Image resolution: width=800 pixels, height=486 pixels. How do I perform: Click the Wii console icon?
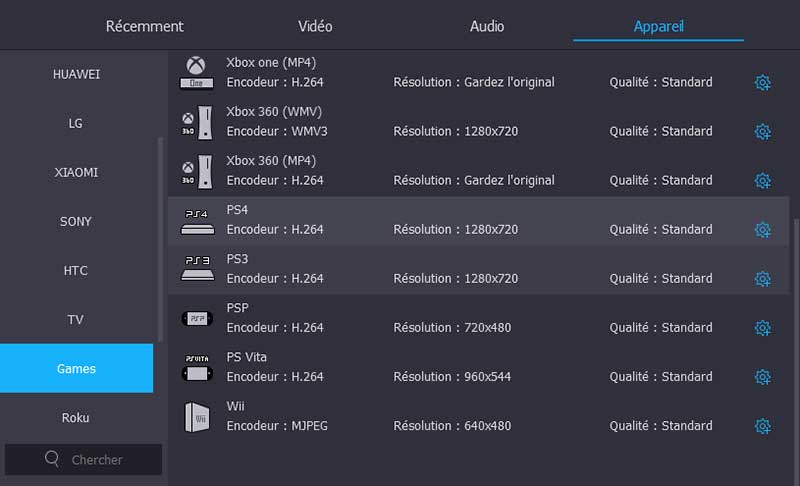click(197, 416)
